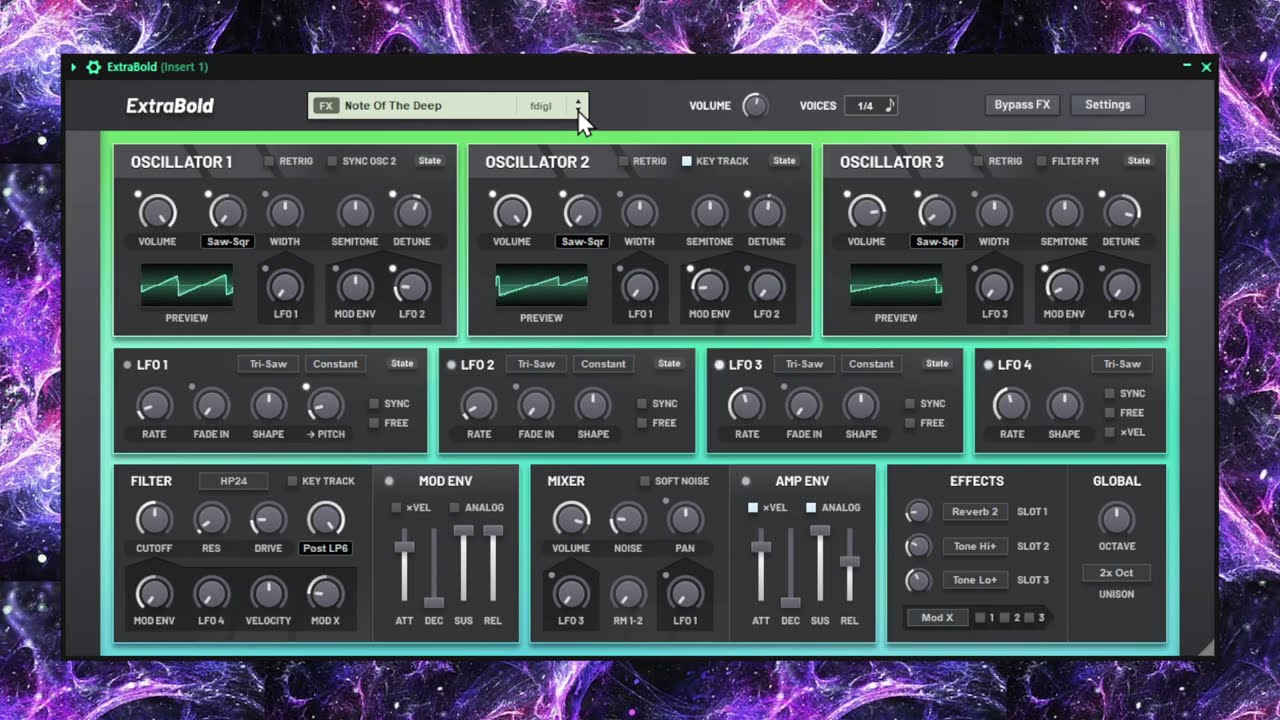Click Effects Slot 1 amount knob

pos(917,512)
